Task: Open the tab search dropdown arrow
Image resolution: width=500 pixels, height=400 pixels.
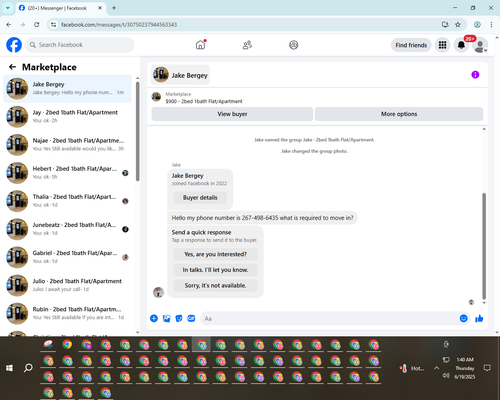Action: [8, 8]
